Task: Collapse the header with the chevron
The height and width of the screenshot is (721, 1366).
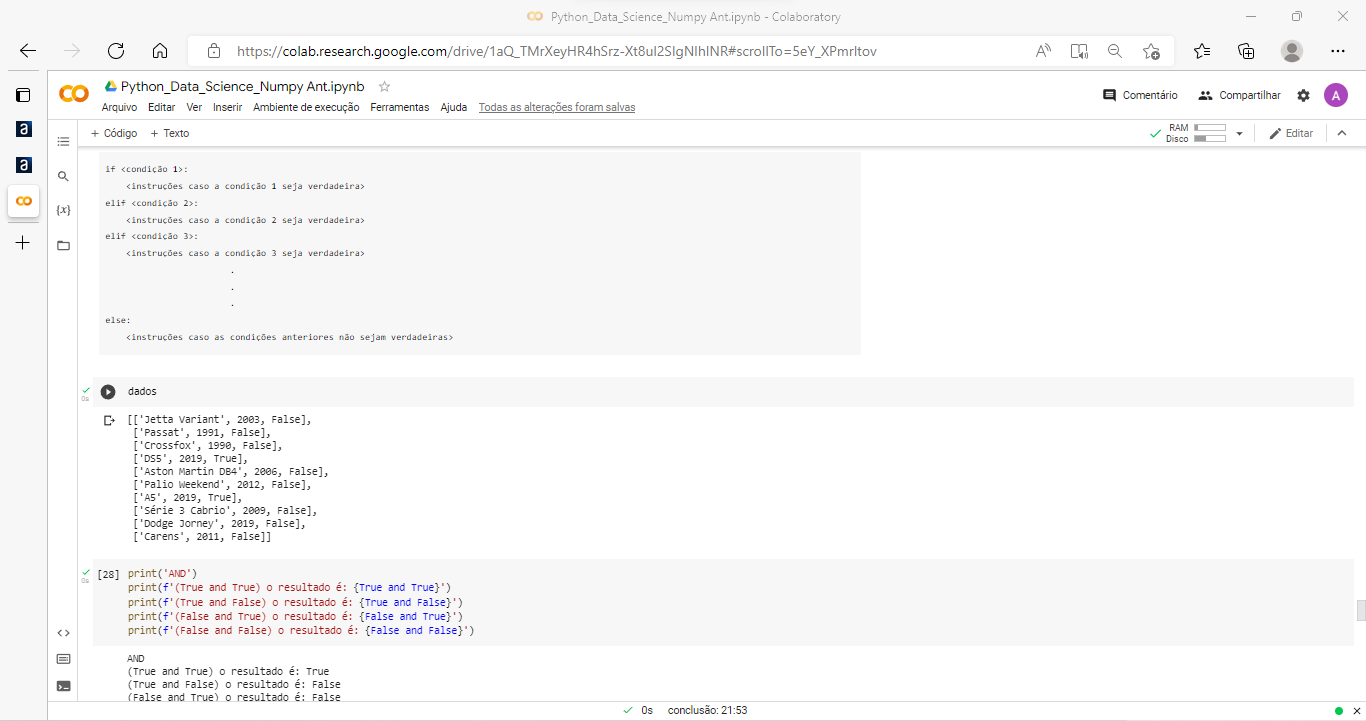Action: (x=1342, y=133)
